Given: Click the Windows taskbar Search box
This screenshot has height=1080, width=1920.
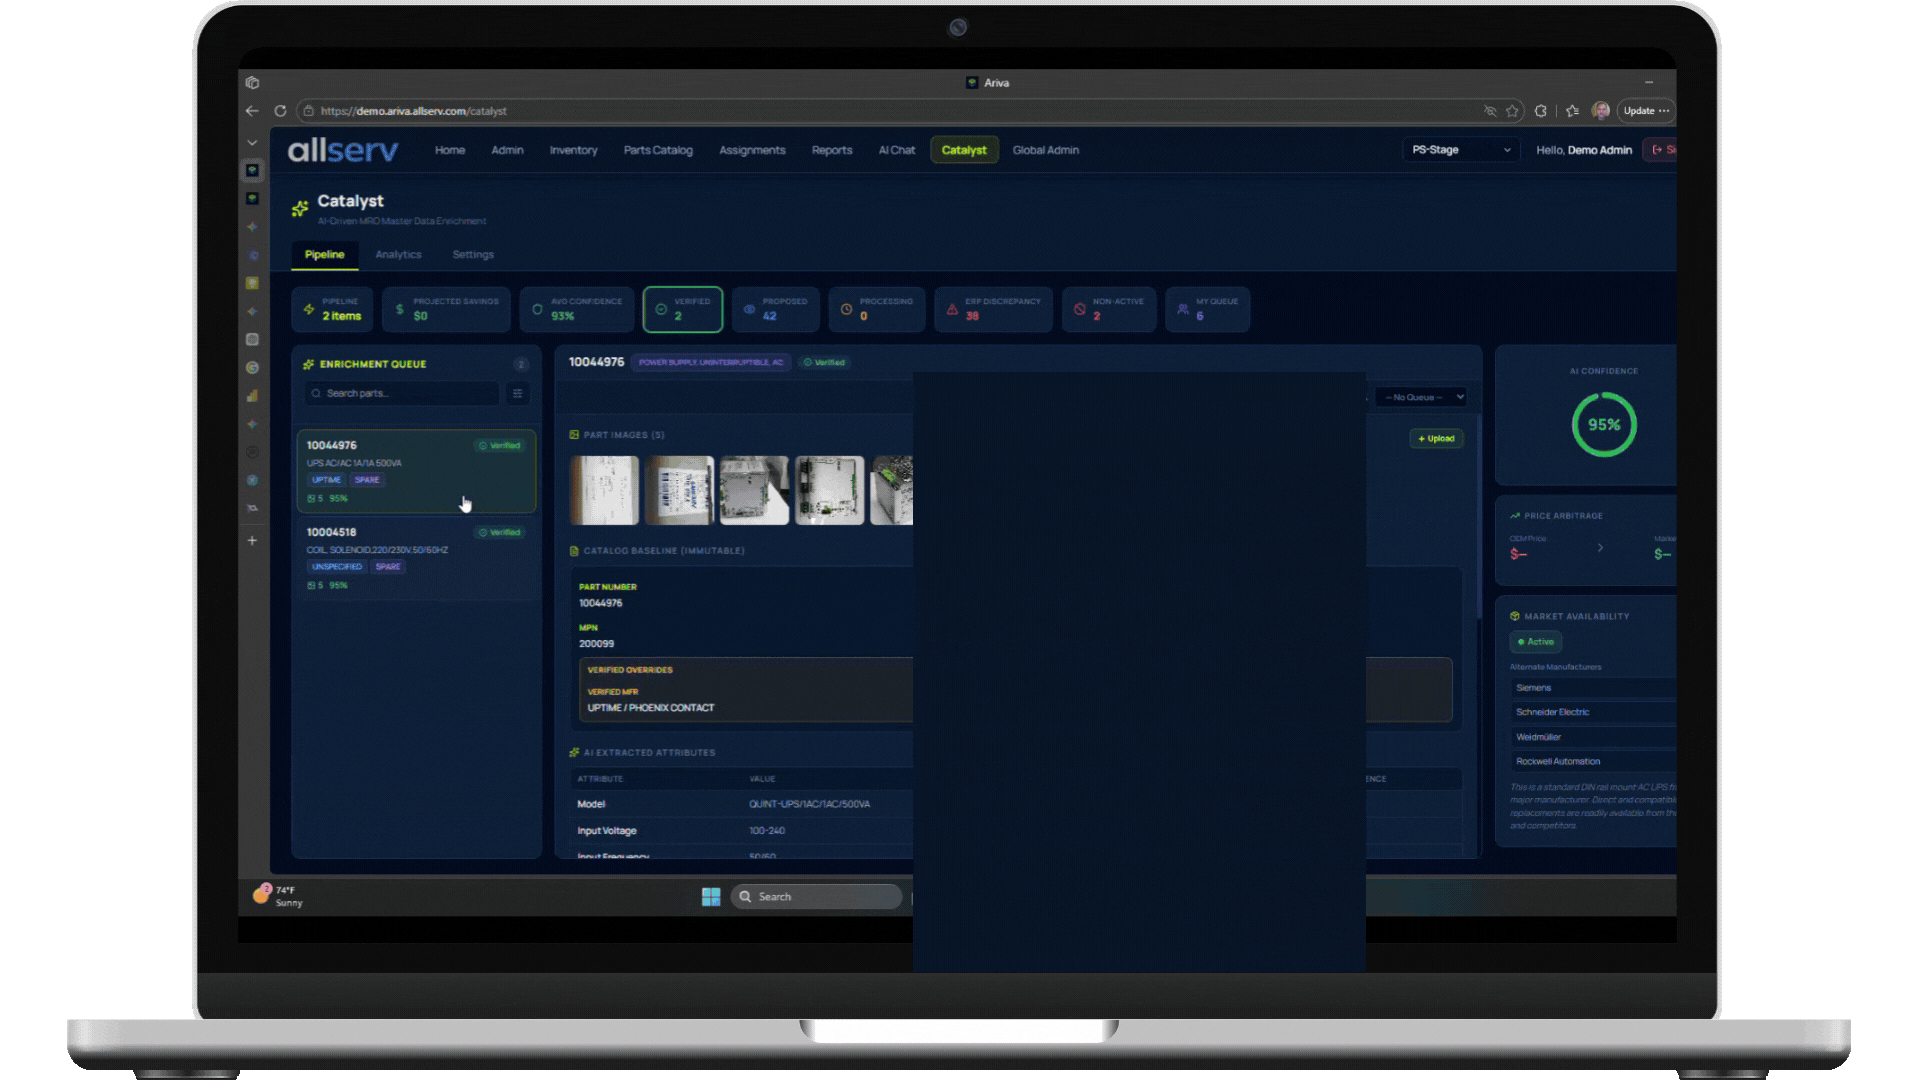Looking at the screenshot, I should pos(816,897).
